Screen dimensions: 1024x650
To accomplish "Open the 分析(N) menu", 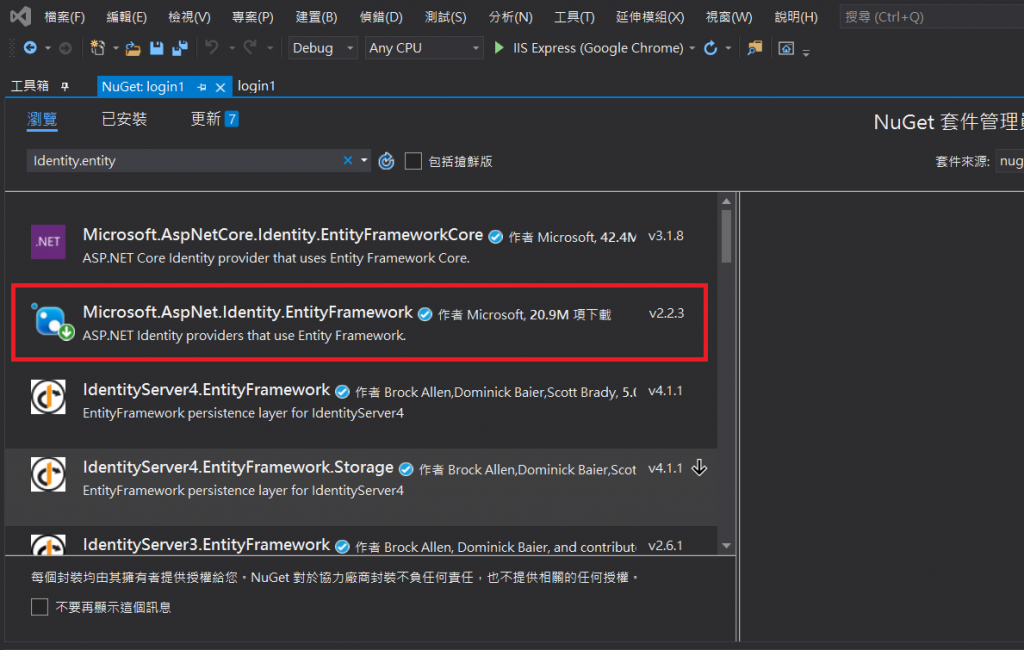I will pos(511,17).
